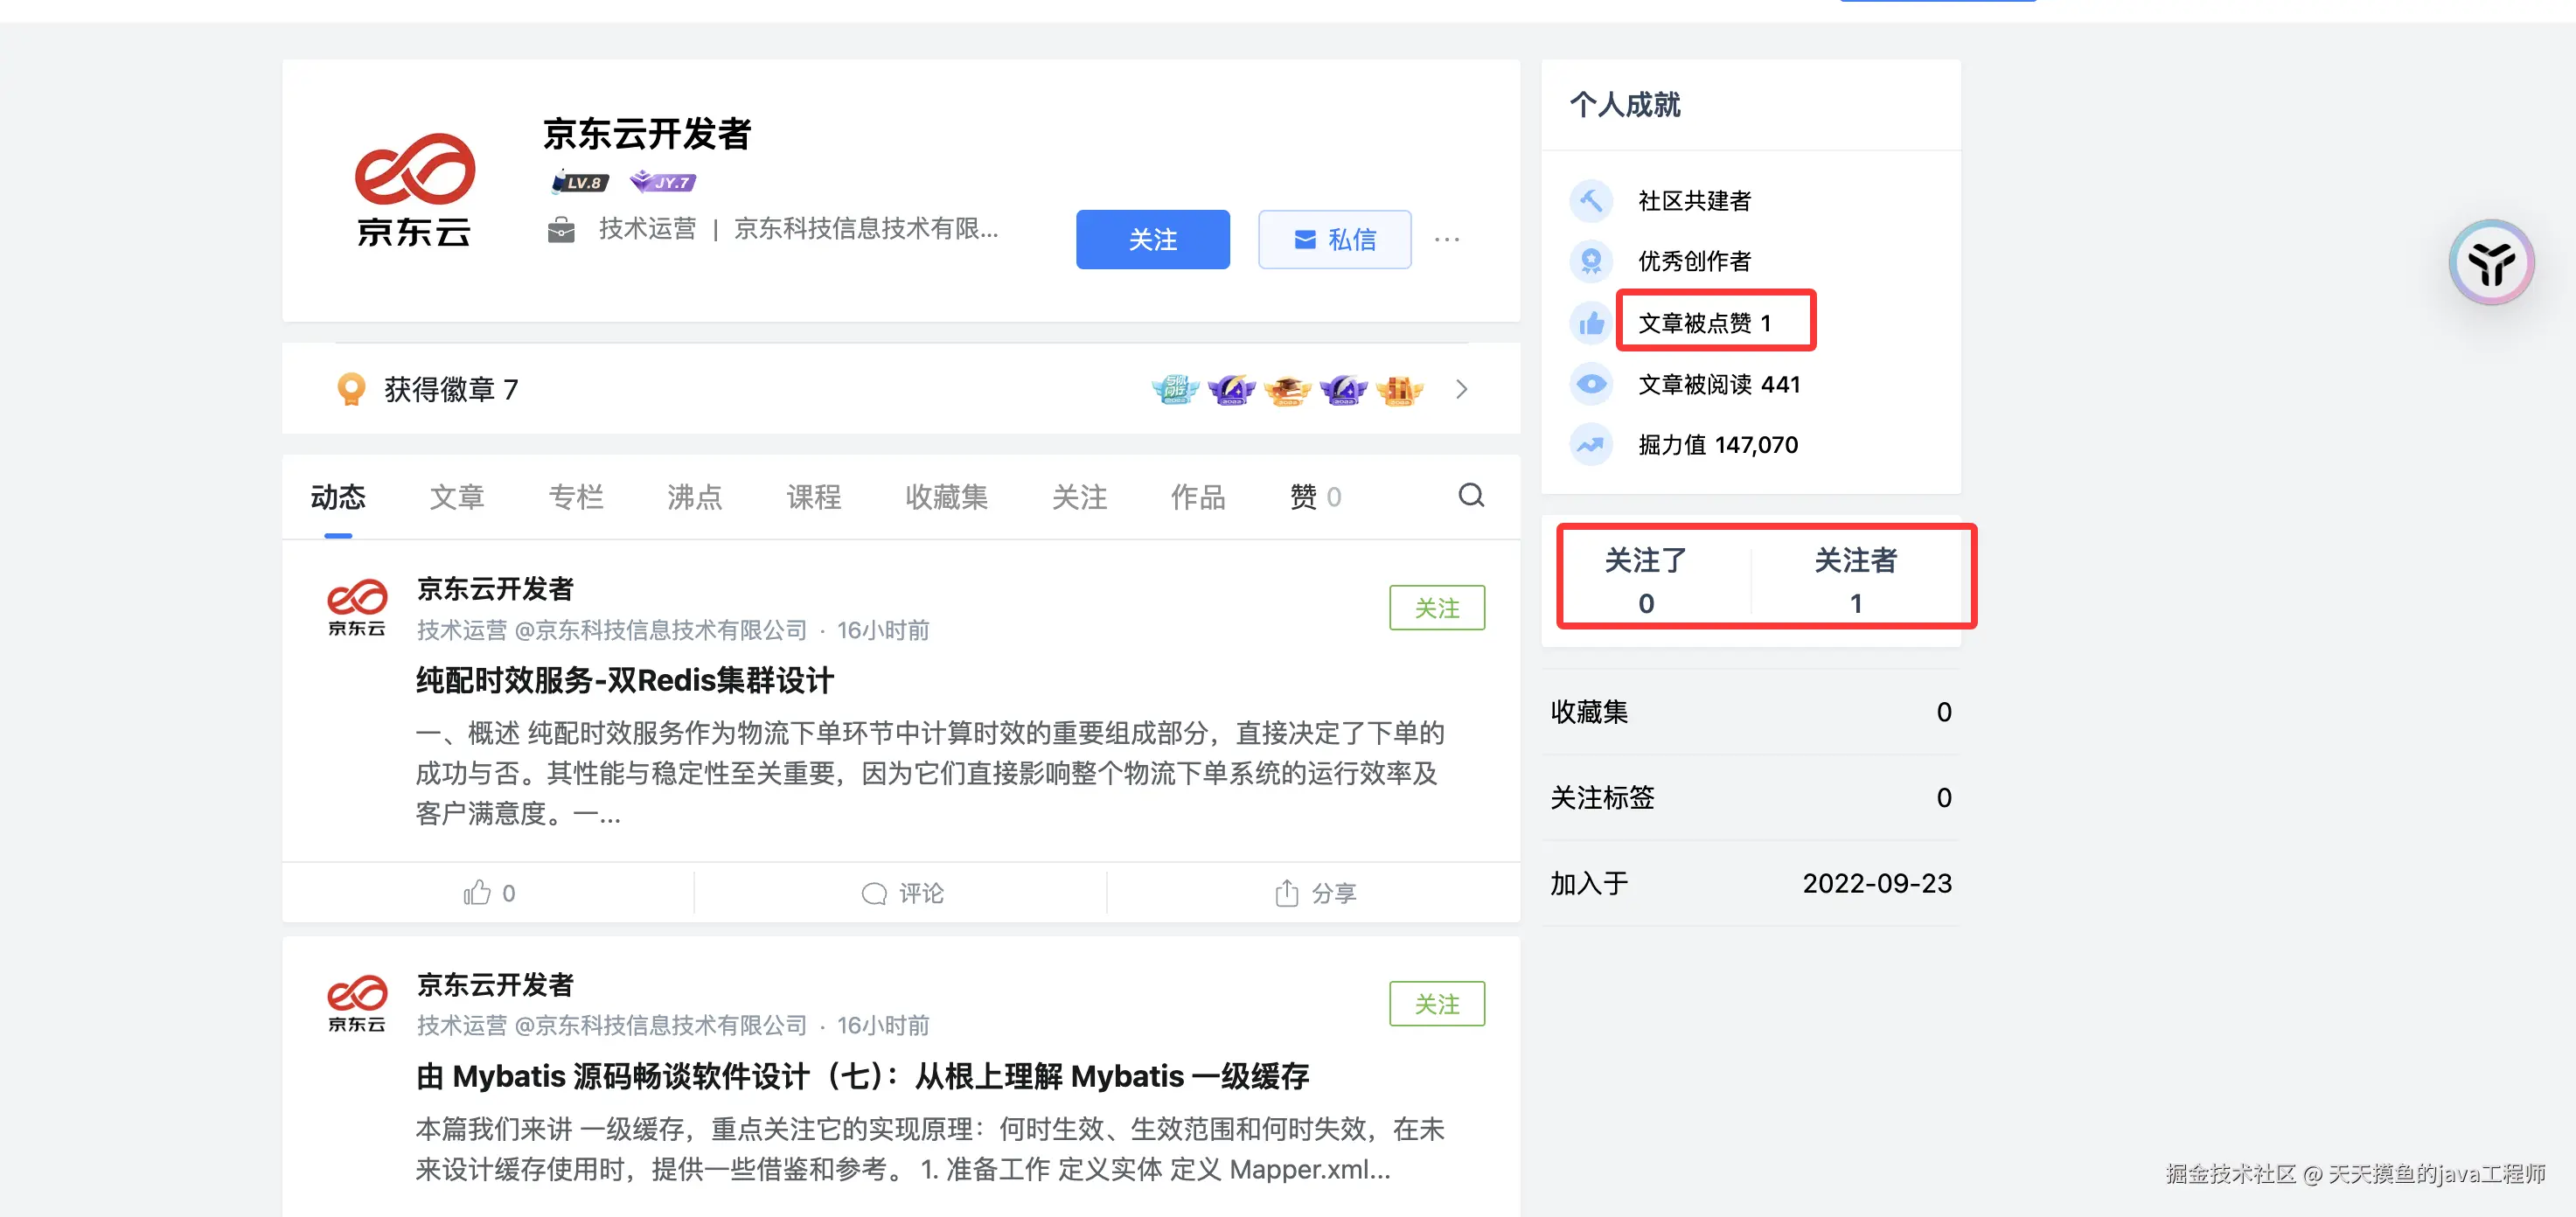Screen dimensions: 2576x1217
Task: Switch to the 沸点 tab
Action: (x=694, y=497)
